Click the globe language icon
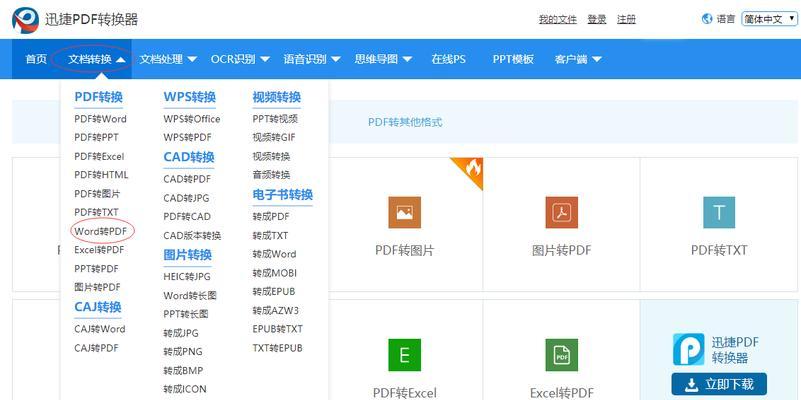 pyautogui.click(x=707, y=19)
